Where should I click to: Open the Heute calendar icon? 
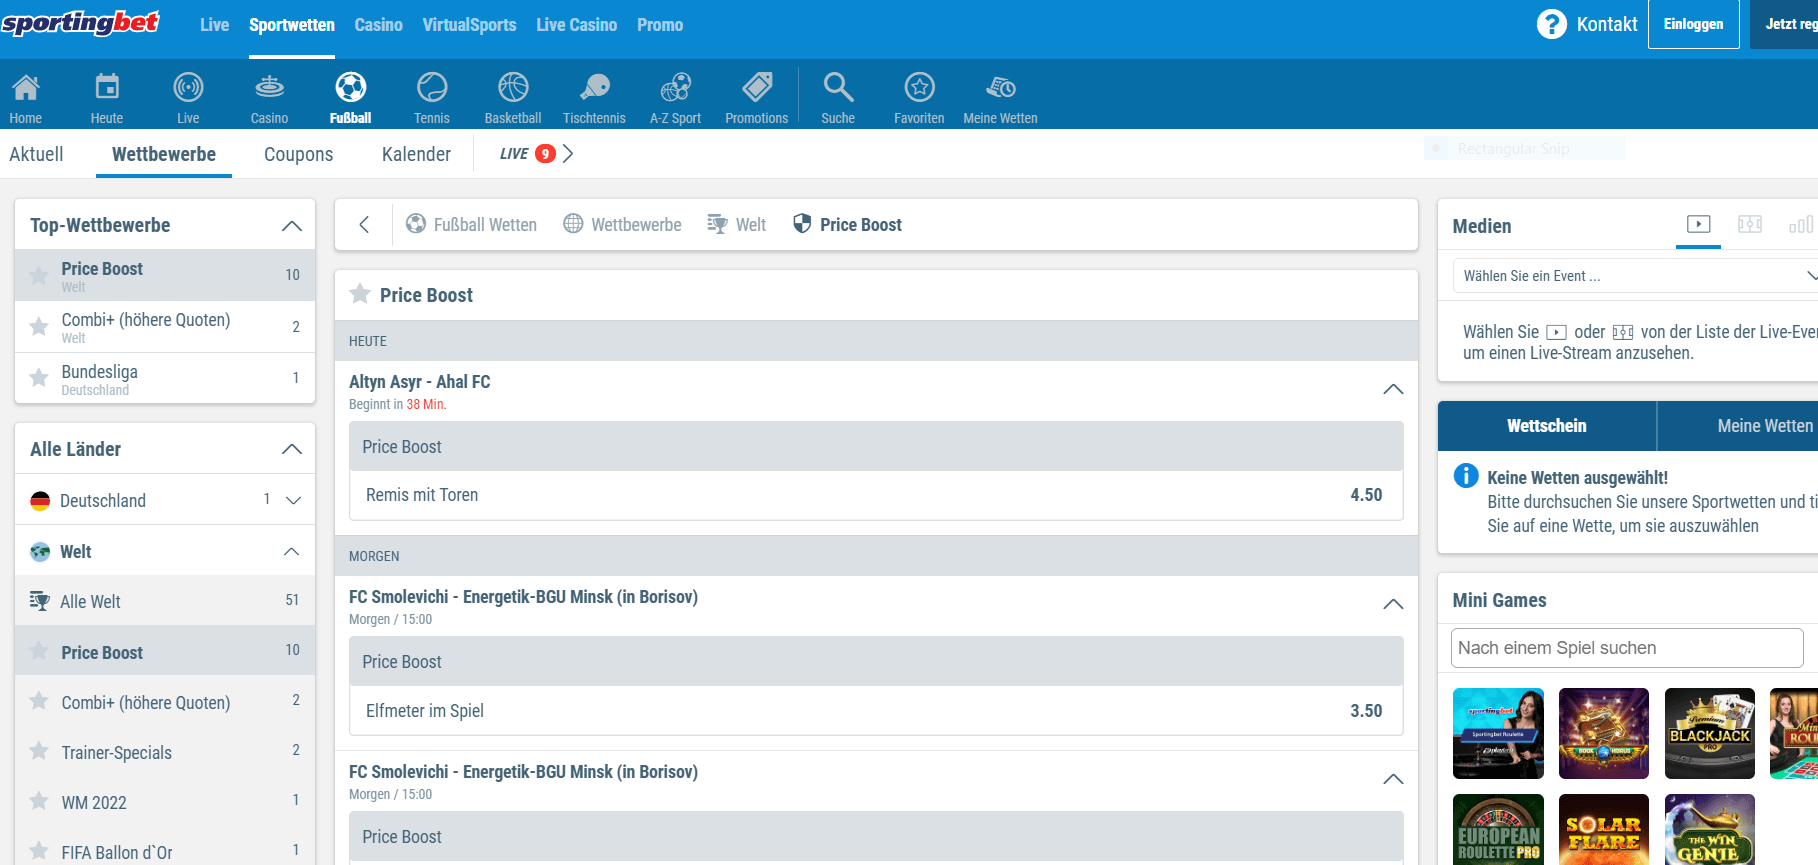coord(107,88)
